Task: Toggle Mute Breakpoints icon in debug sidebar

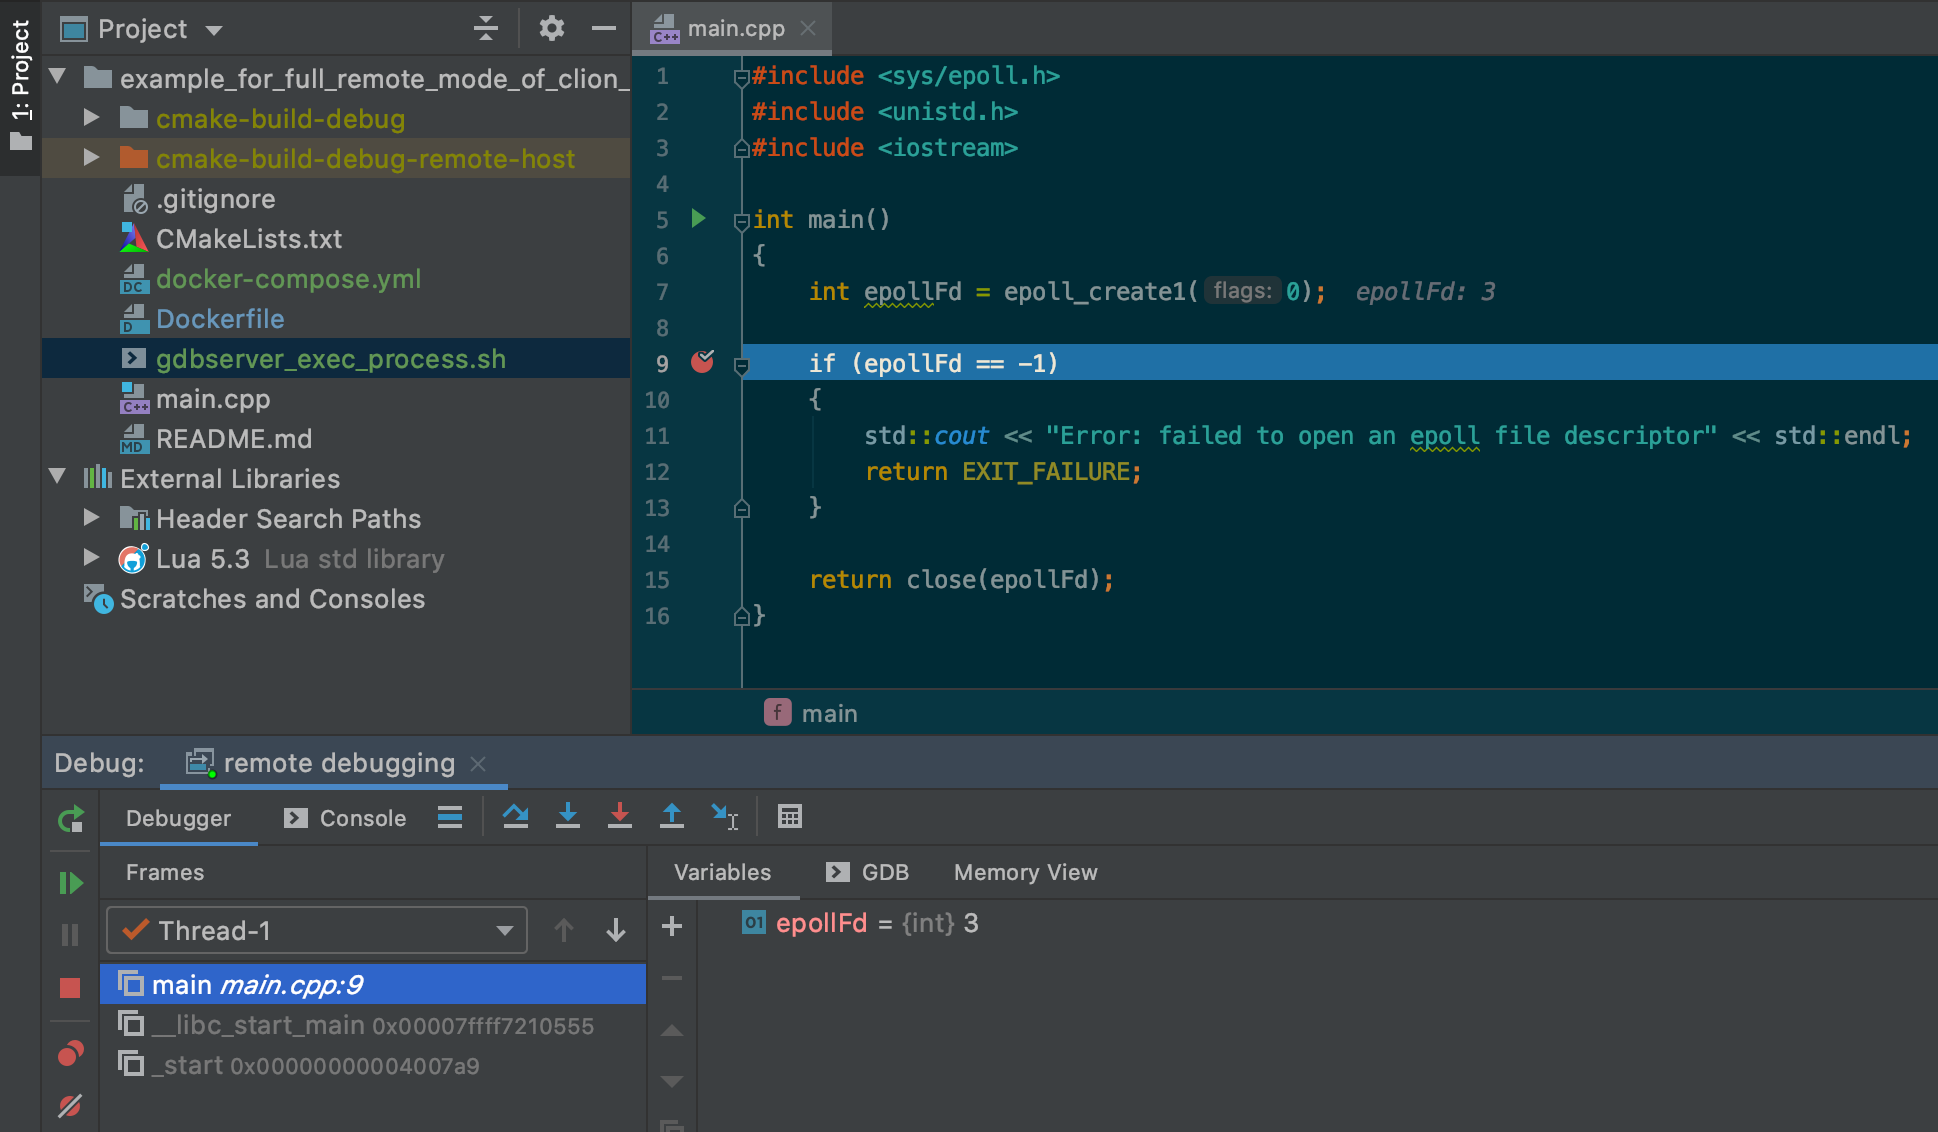Action: (x=70, y=1106)
